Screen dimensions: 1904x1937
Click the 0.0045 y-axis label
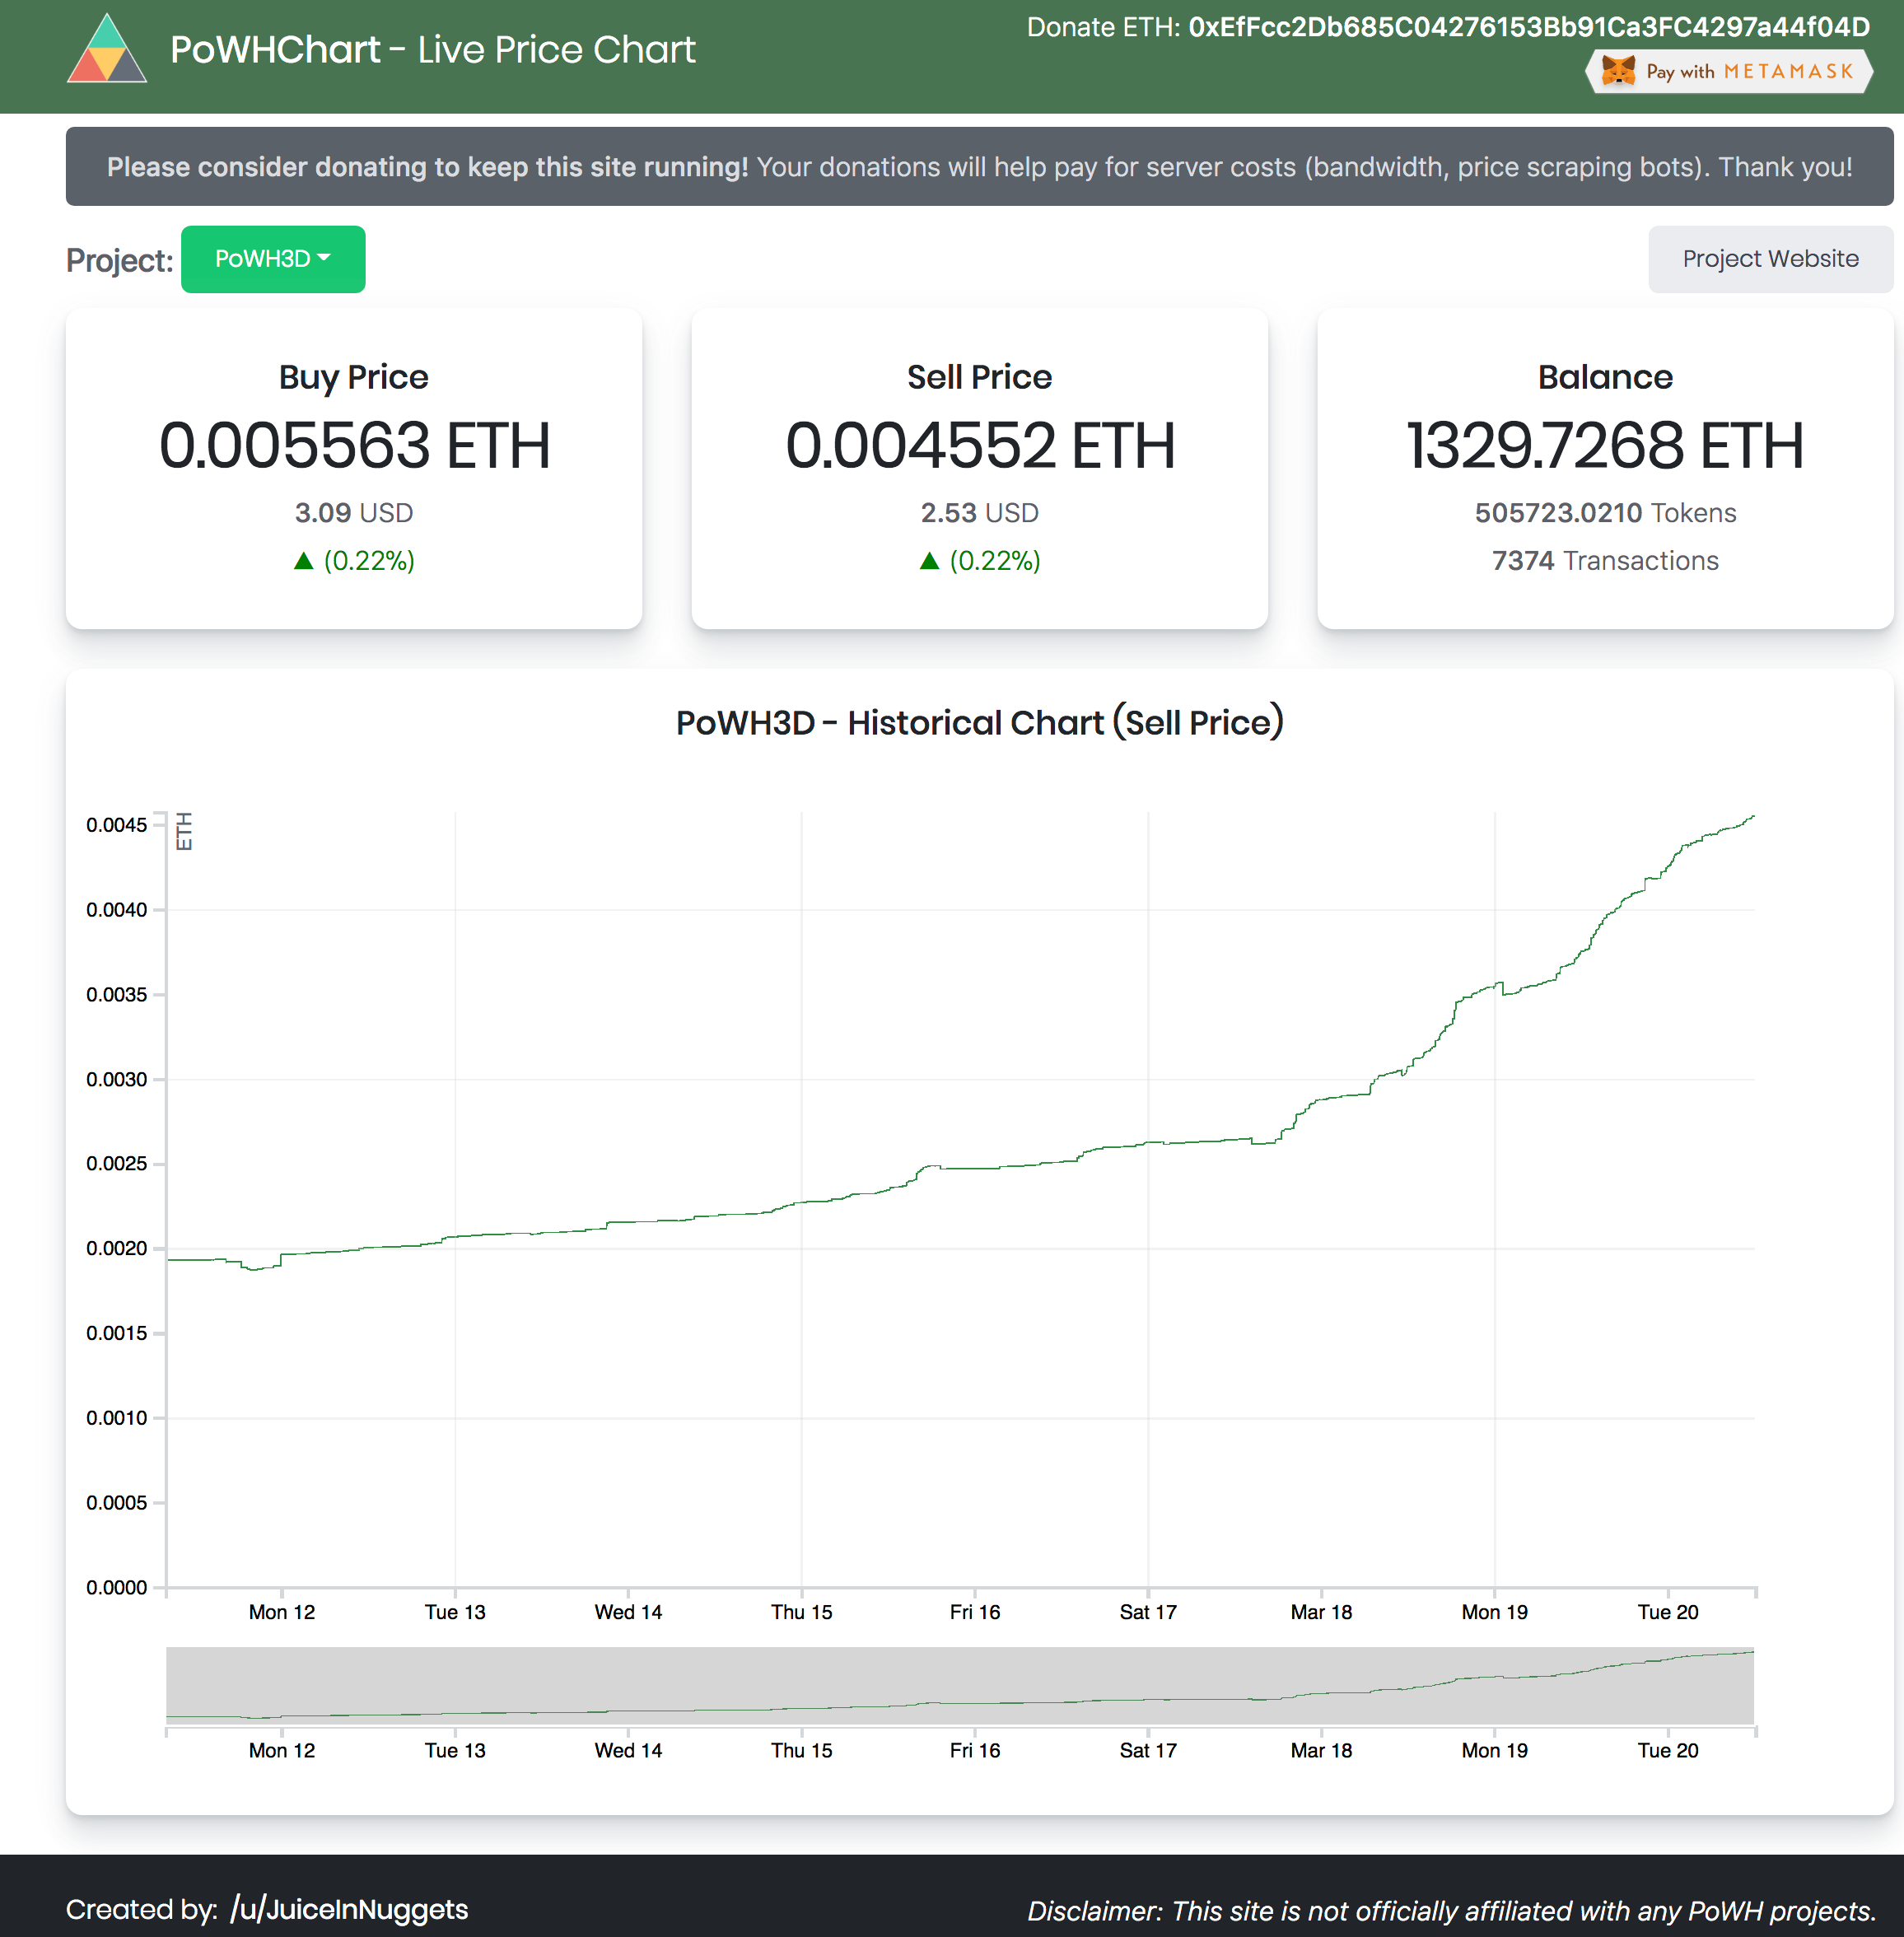(x=116, y=825)
